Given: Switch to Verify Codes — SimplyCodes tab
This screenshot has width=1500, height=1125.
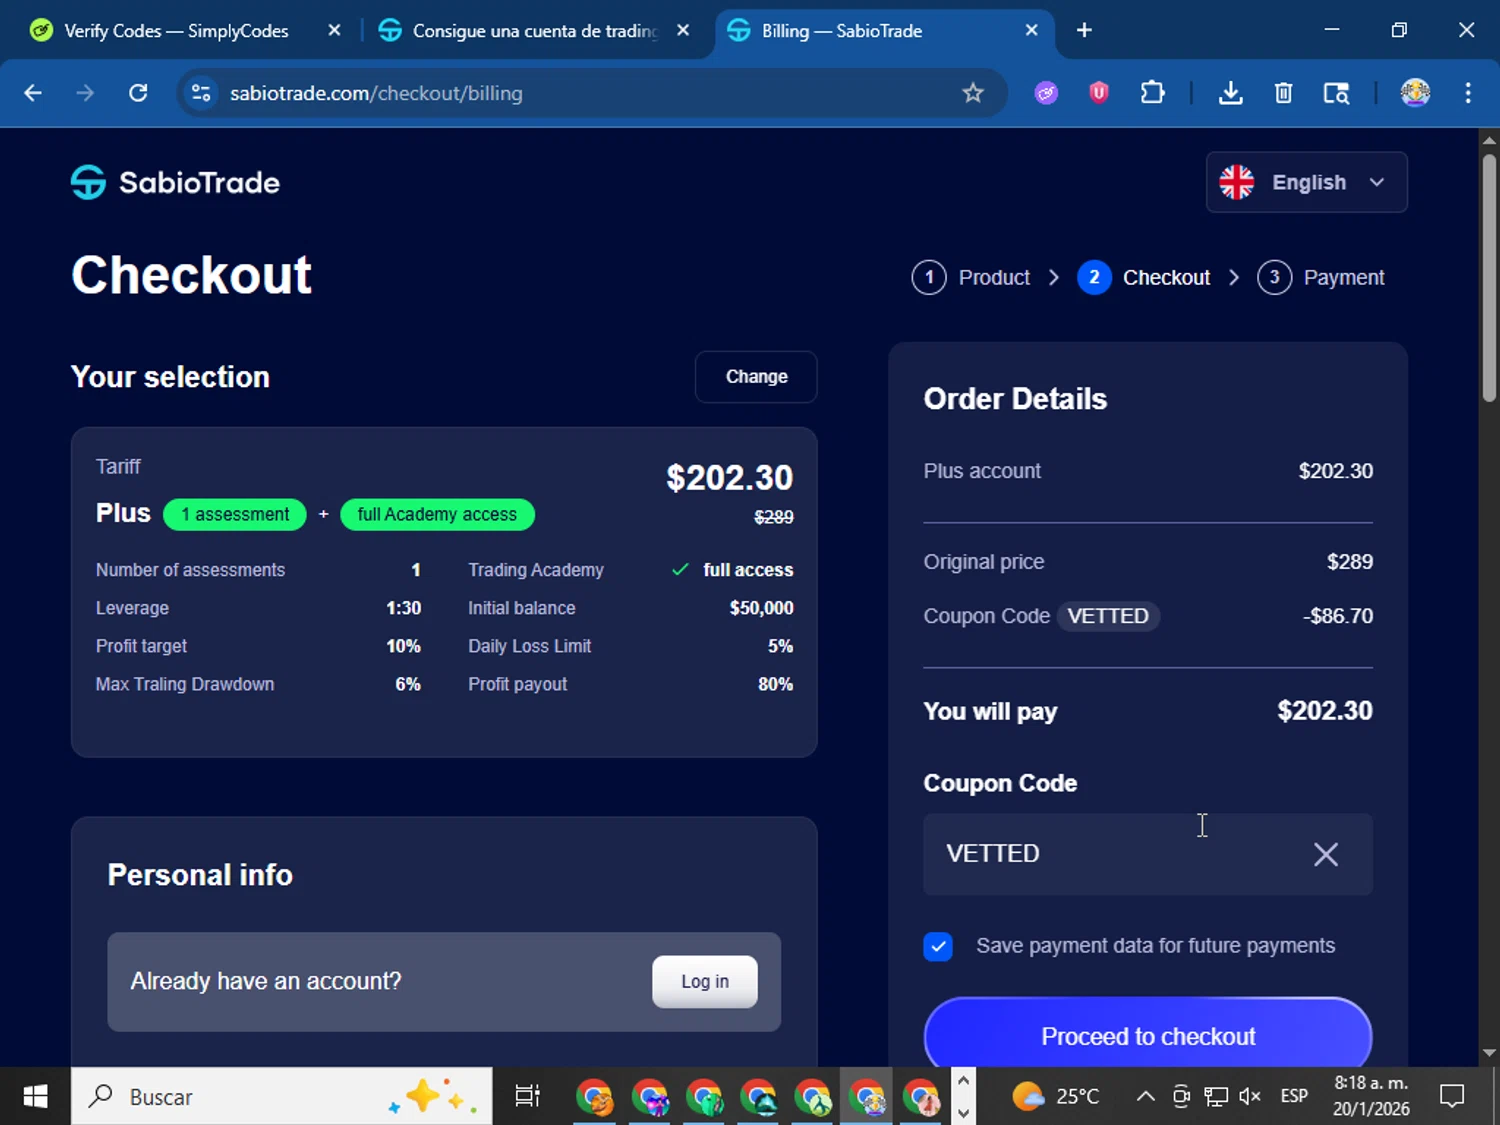Looking at the screenshot, I should tap(175, 31).
